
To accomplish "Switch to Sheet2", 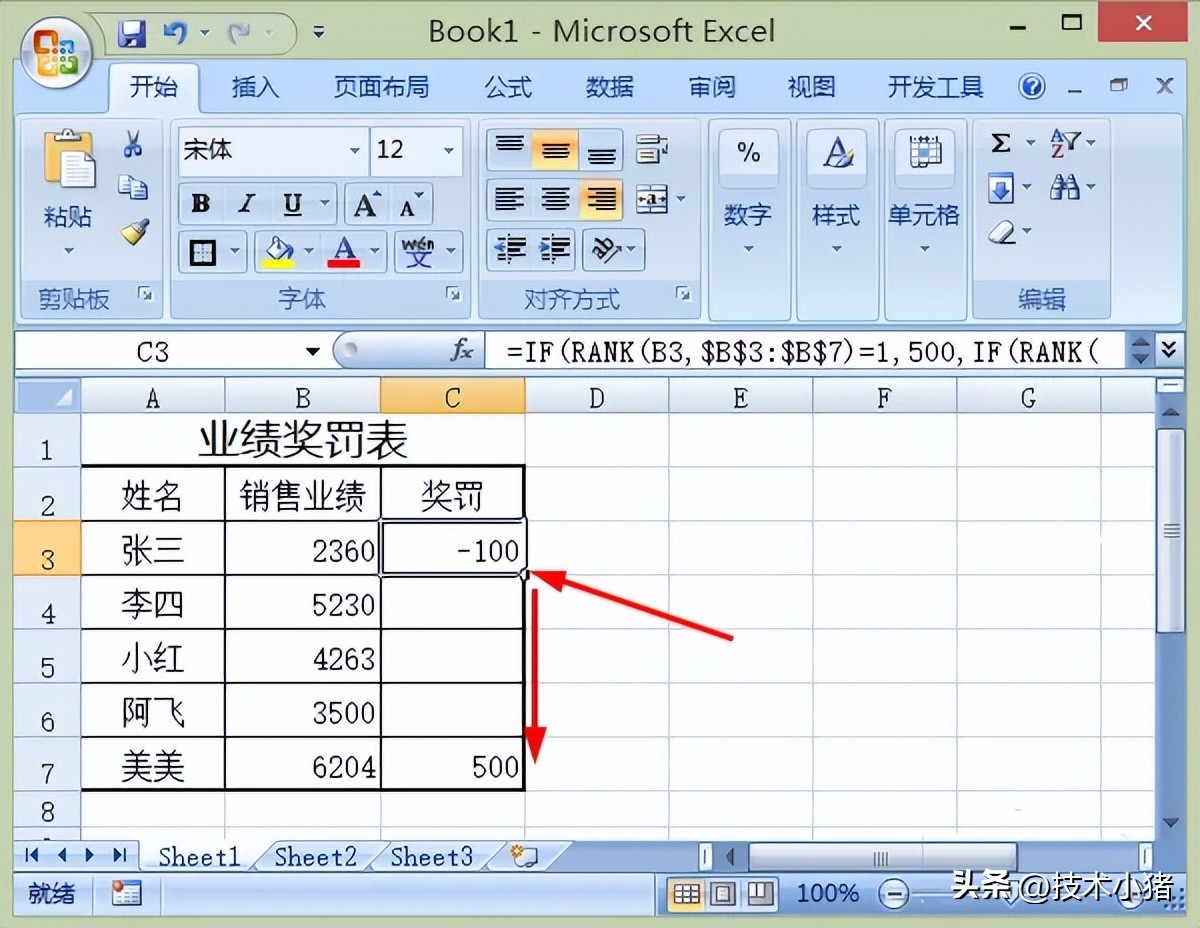I will [315, 857].
